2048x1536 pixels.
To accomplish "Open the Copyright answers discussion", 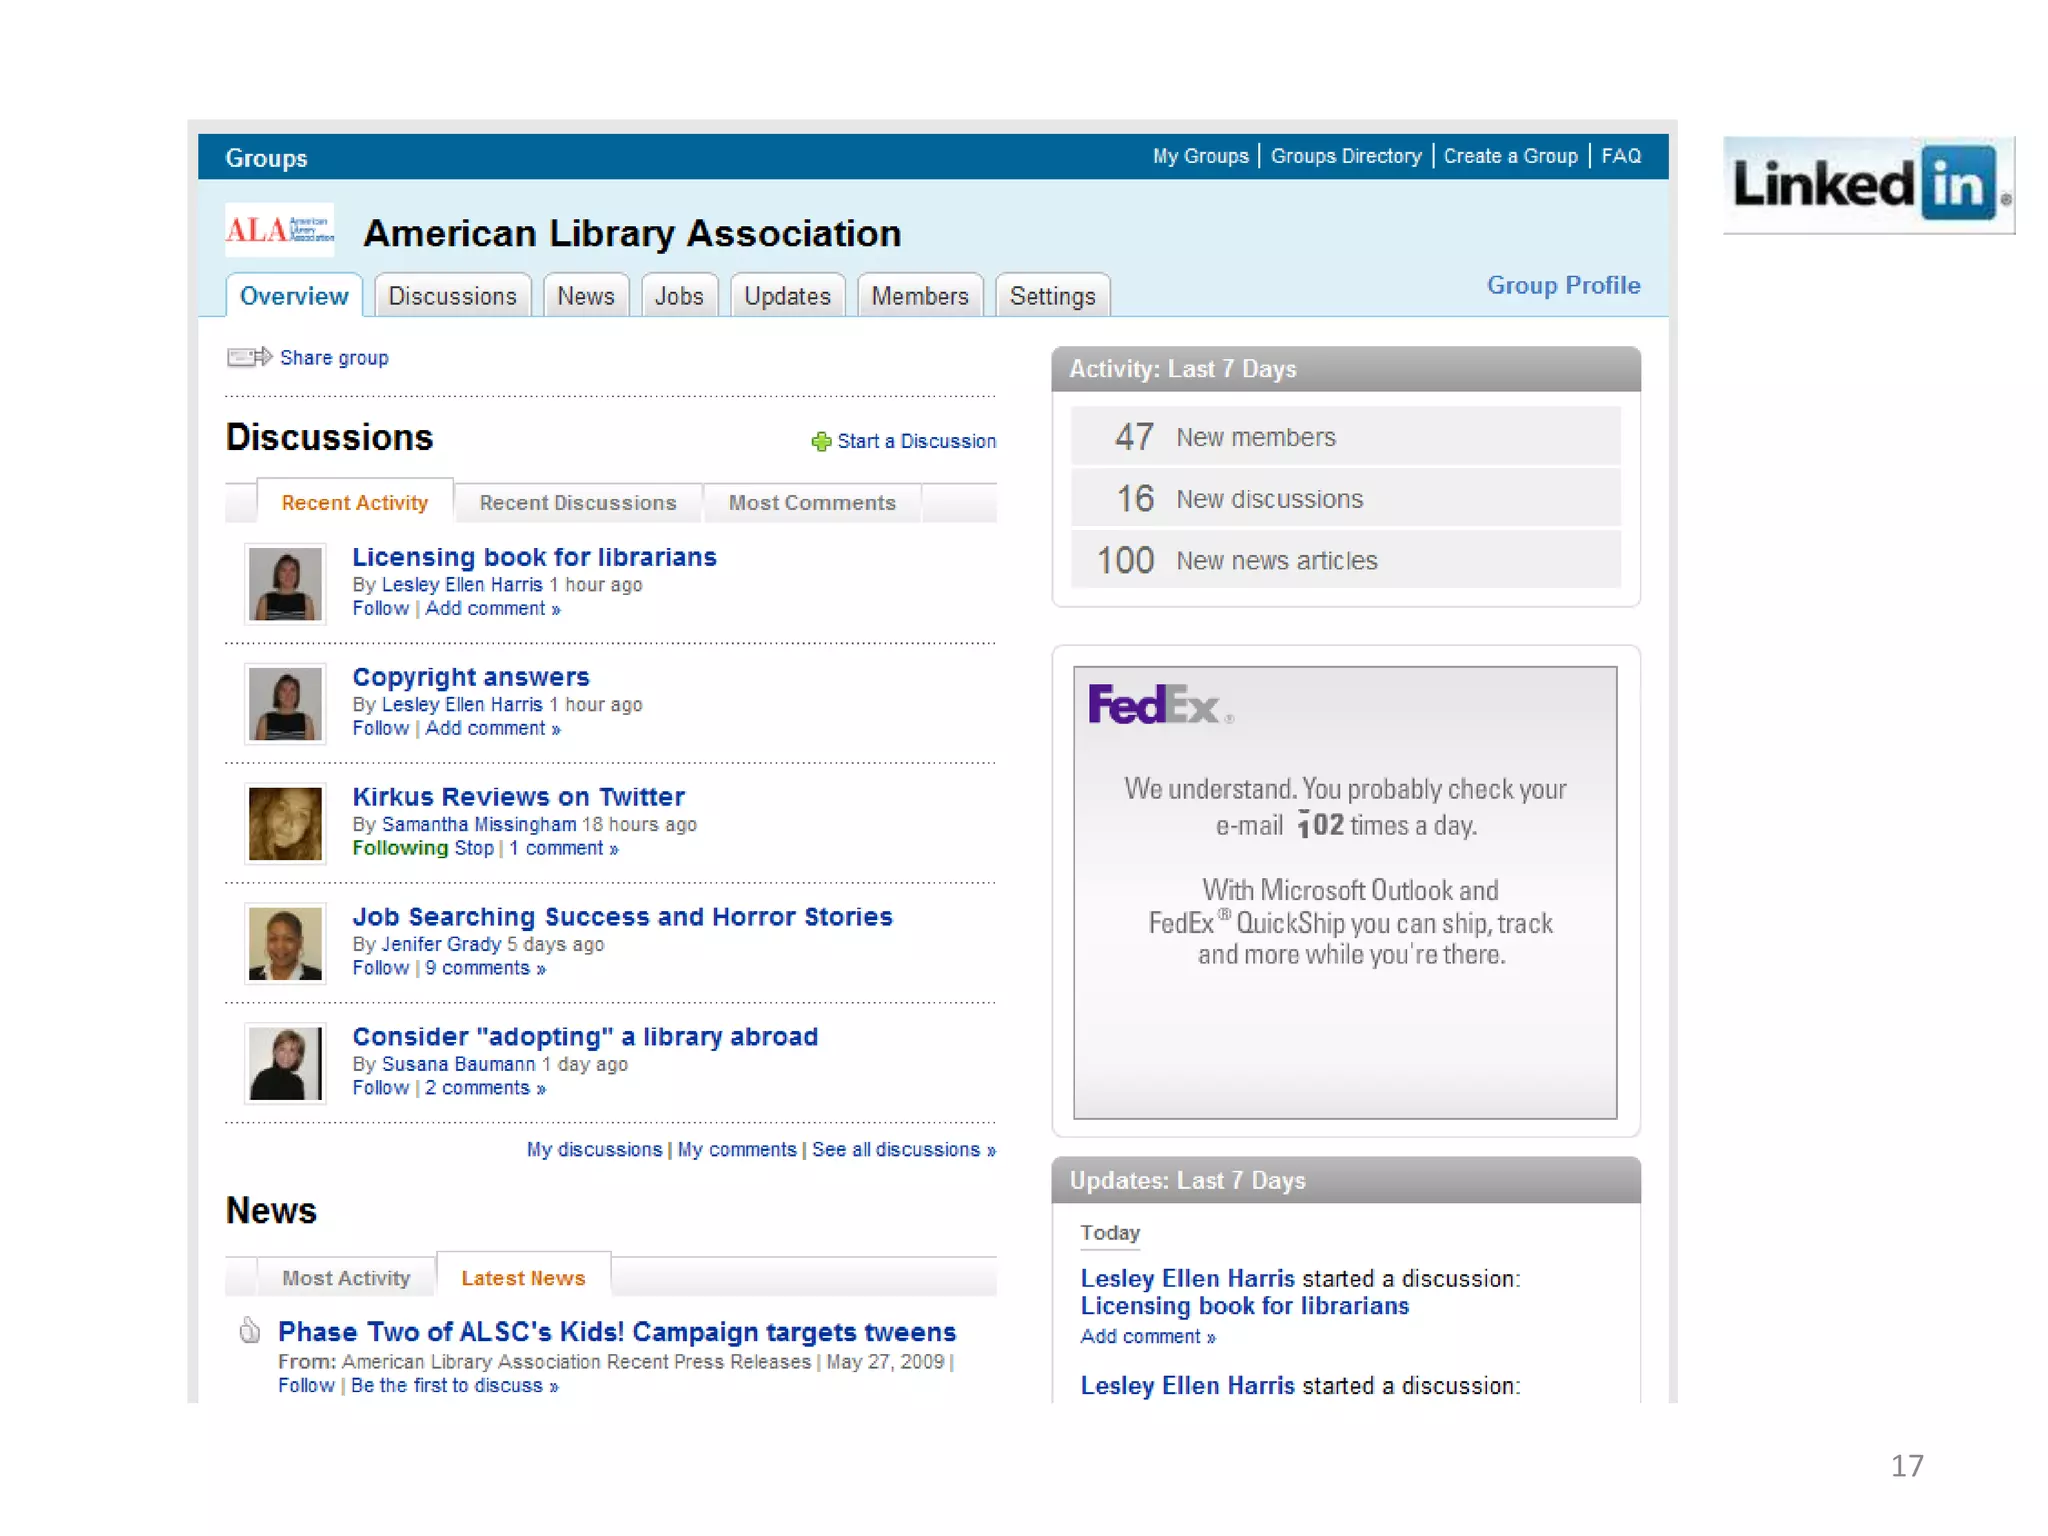I will pos(471,677).
